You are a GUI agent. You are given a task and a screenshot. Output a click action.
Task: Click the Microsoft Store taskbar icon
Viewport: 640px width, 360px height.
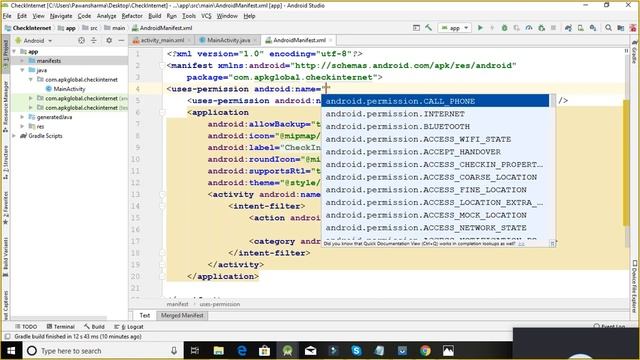(x=264, y=350)
